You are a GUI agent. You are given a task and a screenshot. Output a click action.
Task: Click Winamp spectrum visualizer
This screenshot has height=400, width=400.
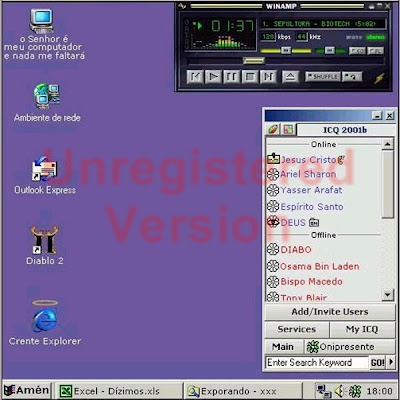tap(220, 42)
